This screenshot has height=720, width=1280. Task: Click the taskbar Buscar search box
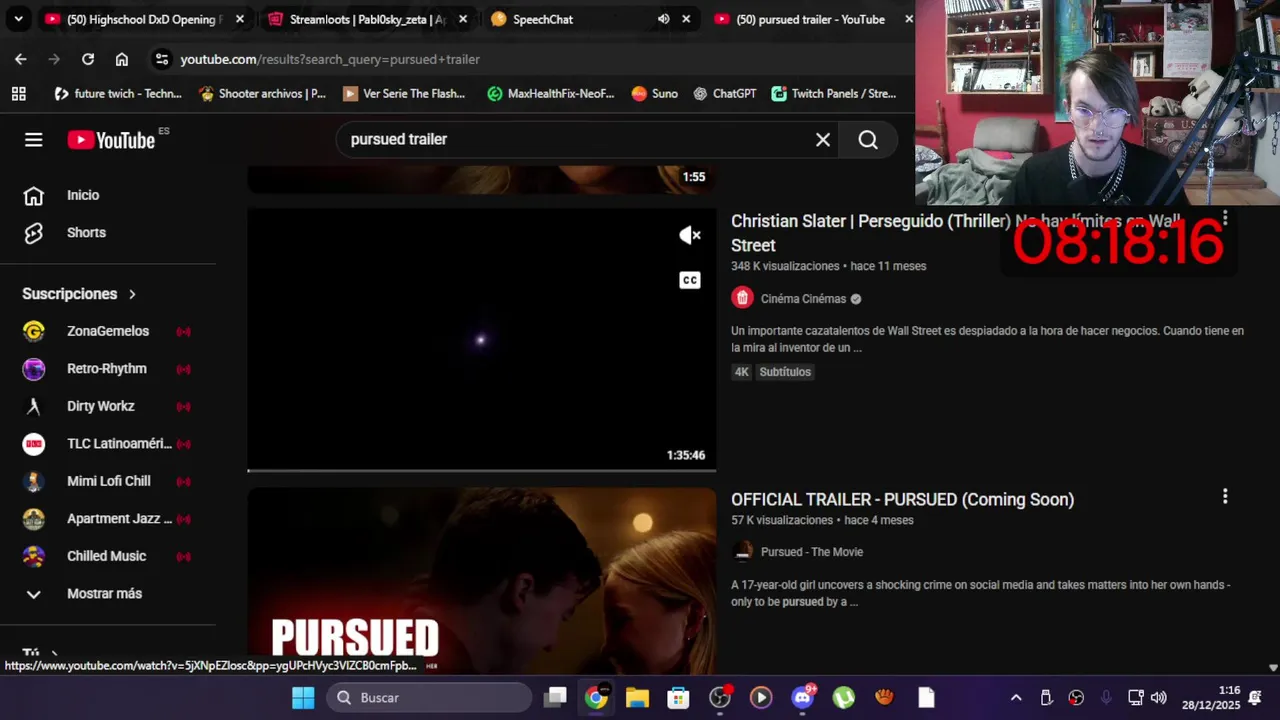(430, 697)
